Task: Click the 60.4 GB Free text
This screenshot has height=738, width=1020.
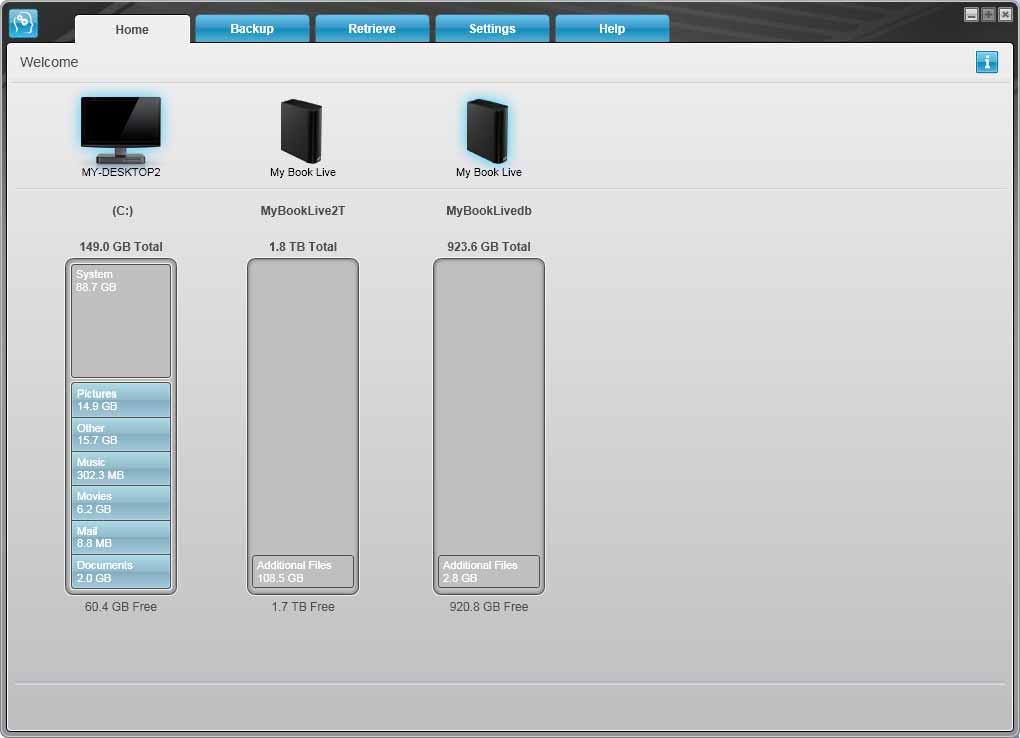Action: (x=121, y=607)
